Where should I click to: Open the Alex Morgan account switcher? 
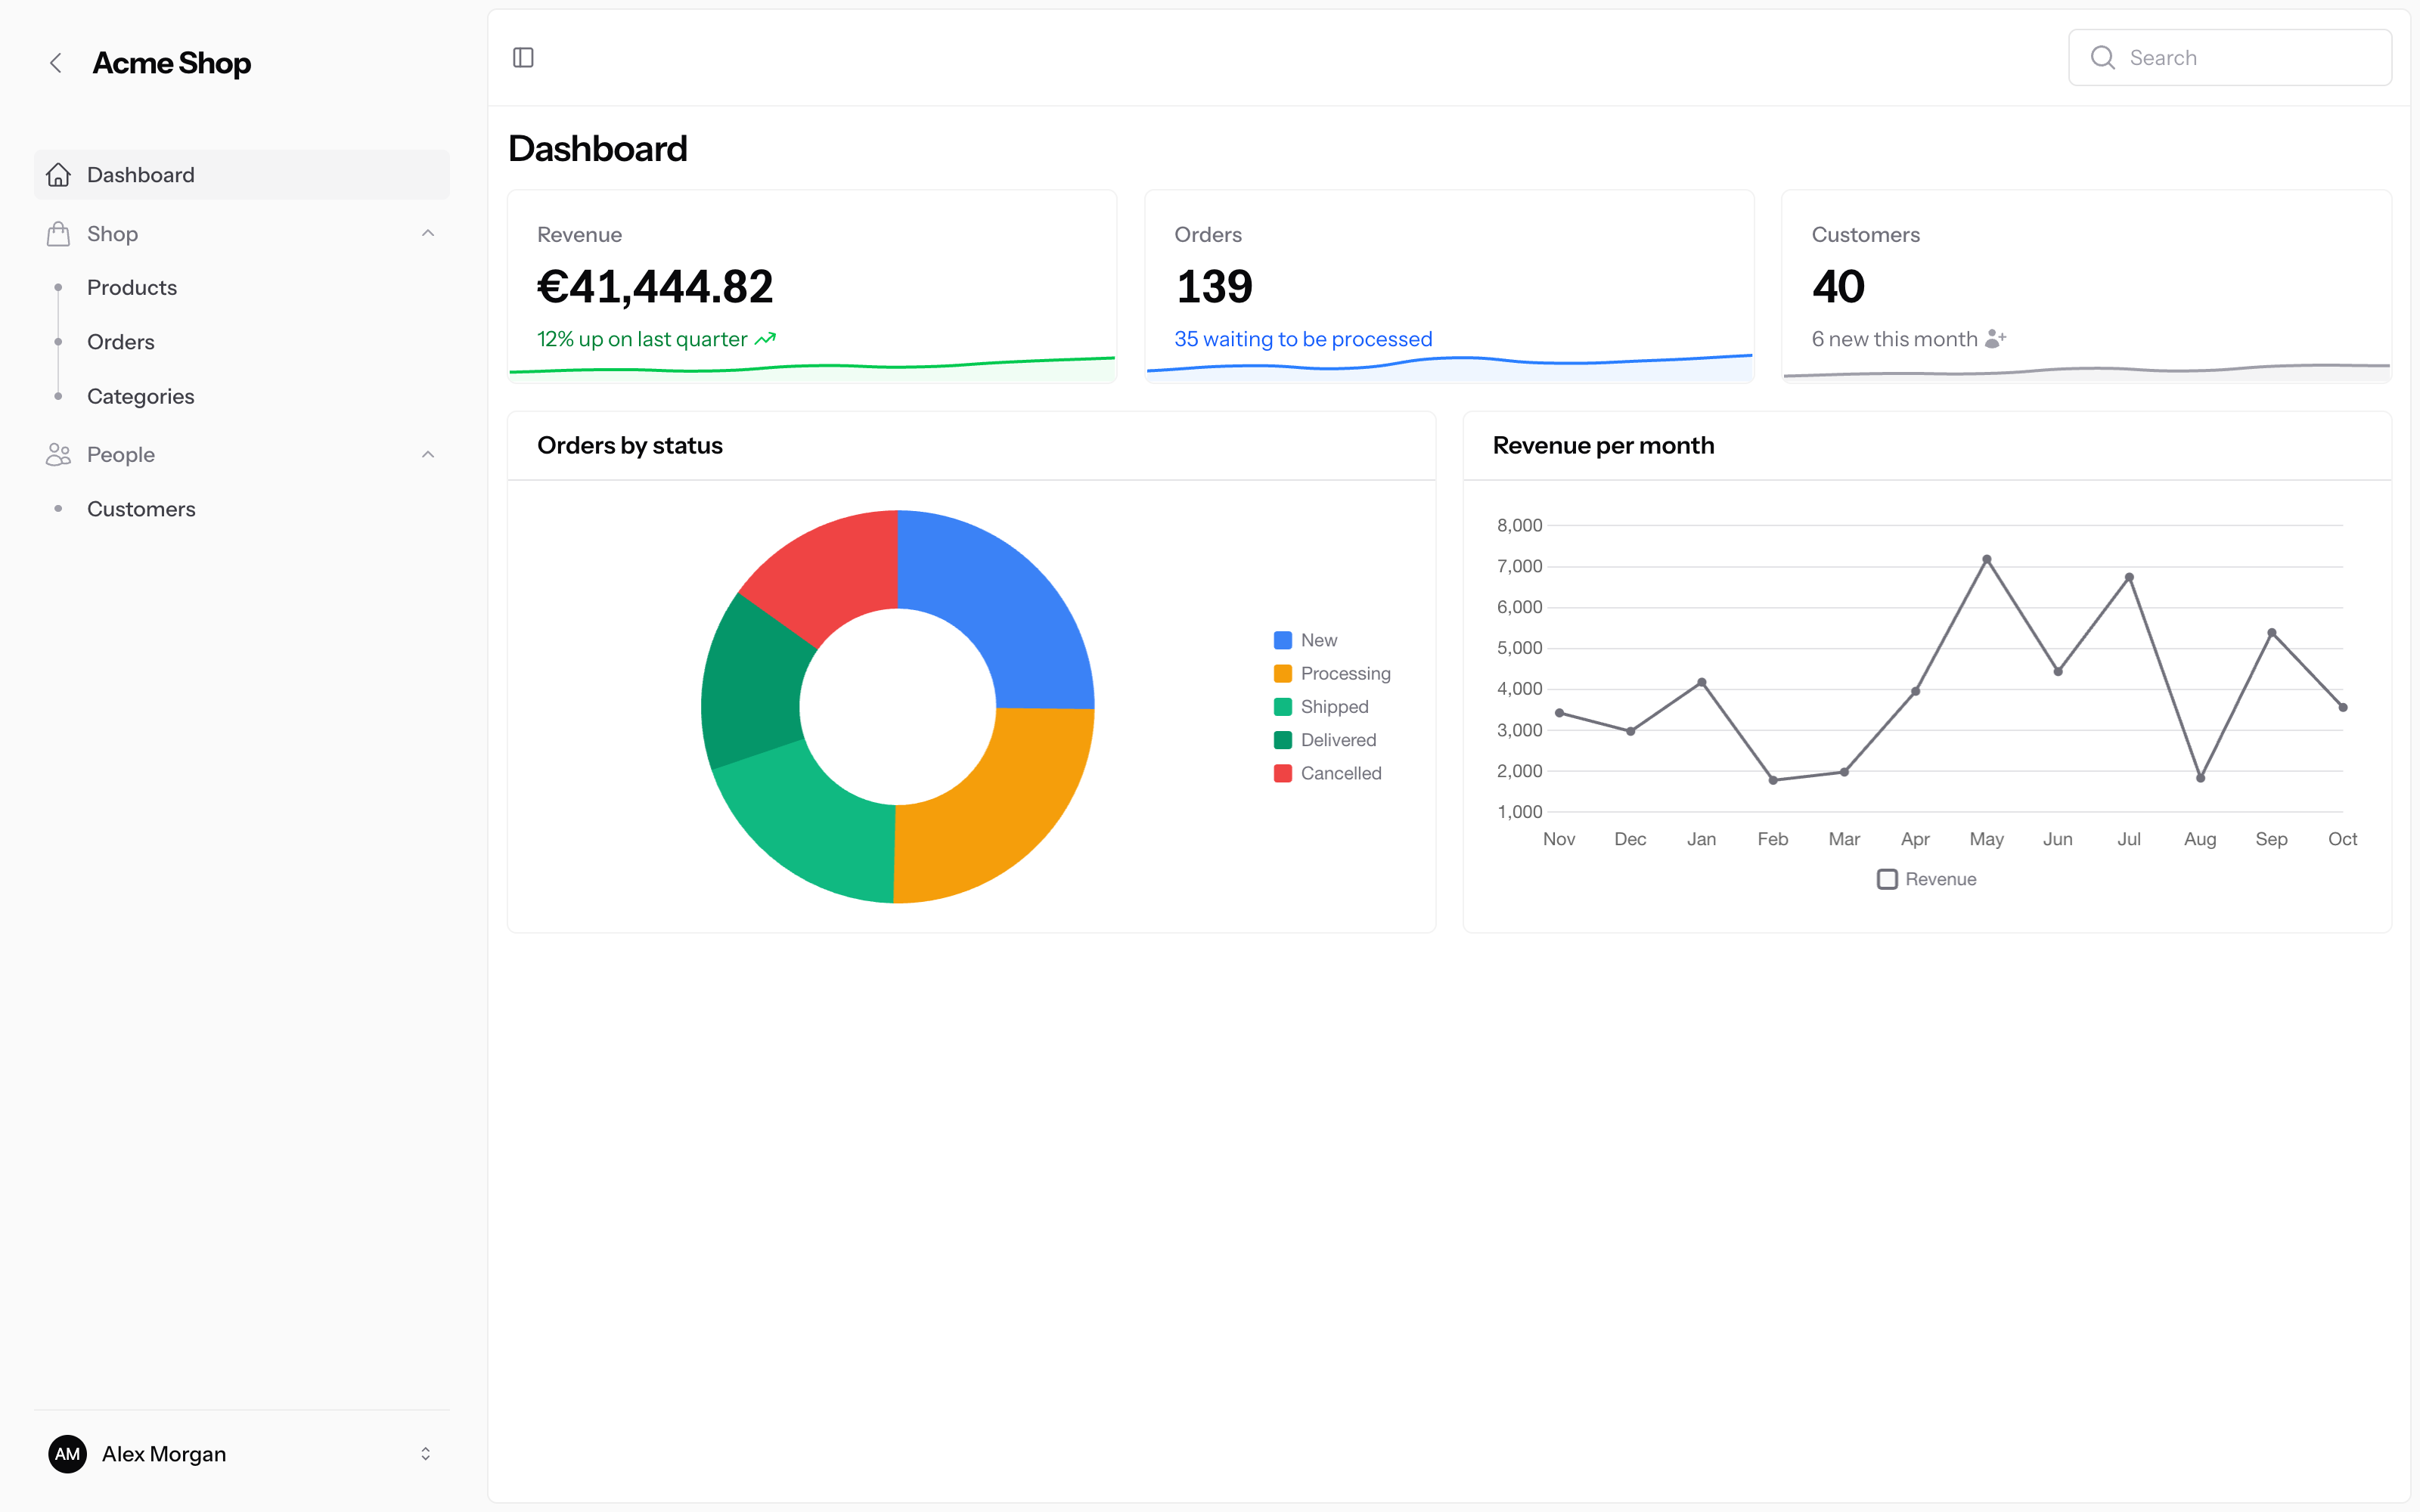[426, 1454]
